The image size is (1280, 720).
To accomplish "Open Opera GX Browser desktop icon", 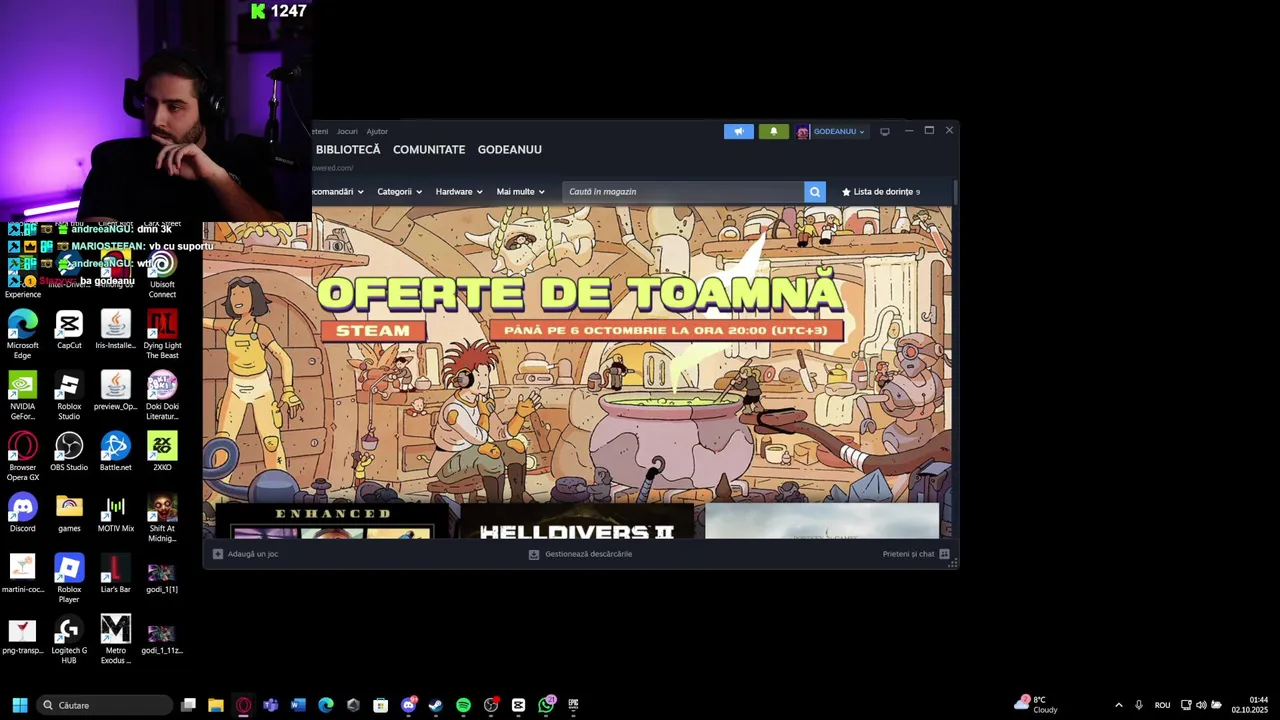I will [22, 457].
